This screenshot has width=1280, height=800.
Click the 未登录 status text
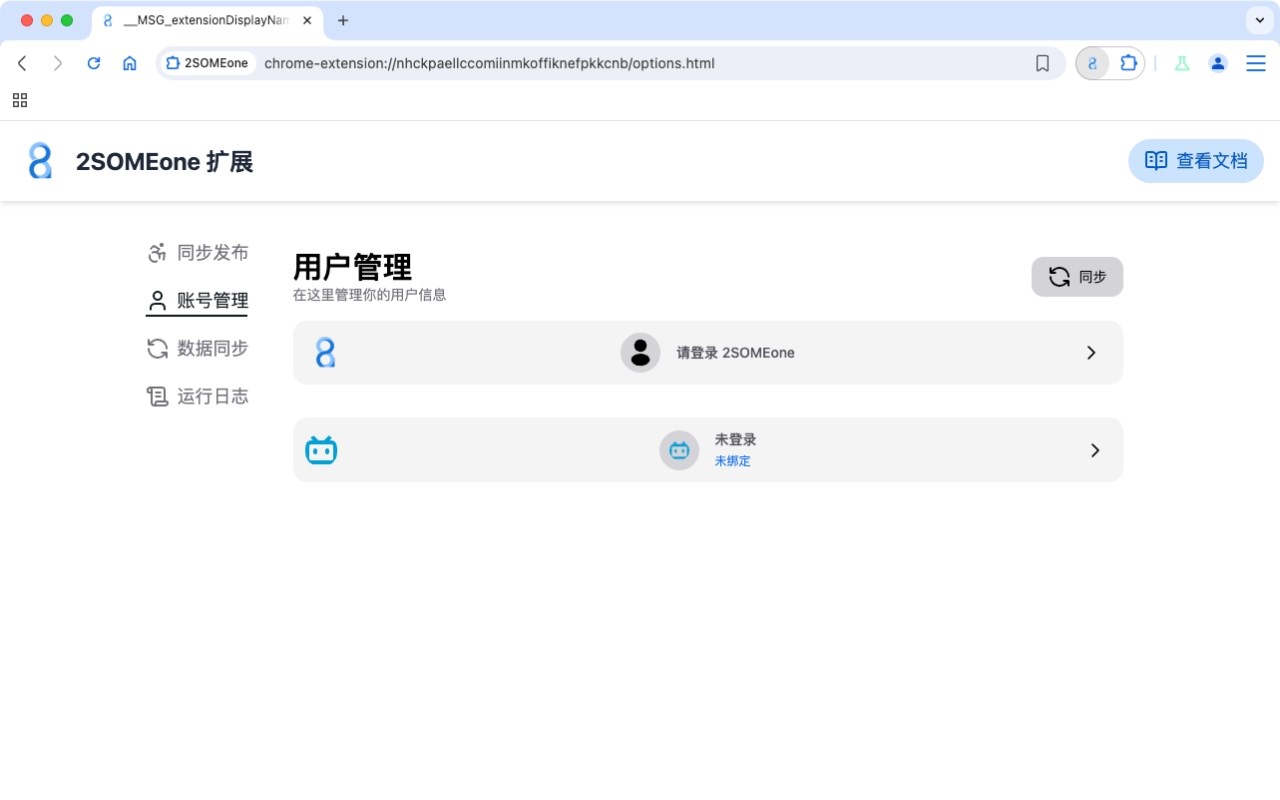point(735,440)
